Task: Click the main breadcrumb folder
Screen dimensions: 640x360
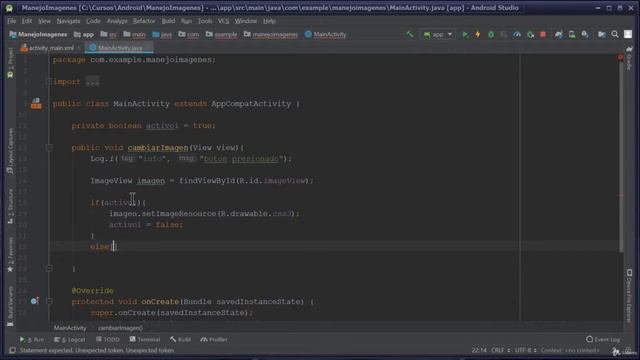Action: 134,35
